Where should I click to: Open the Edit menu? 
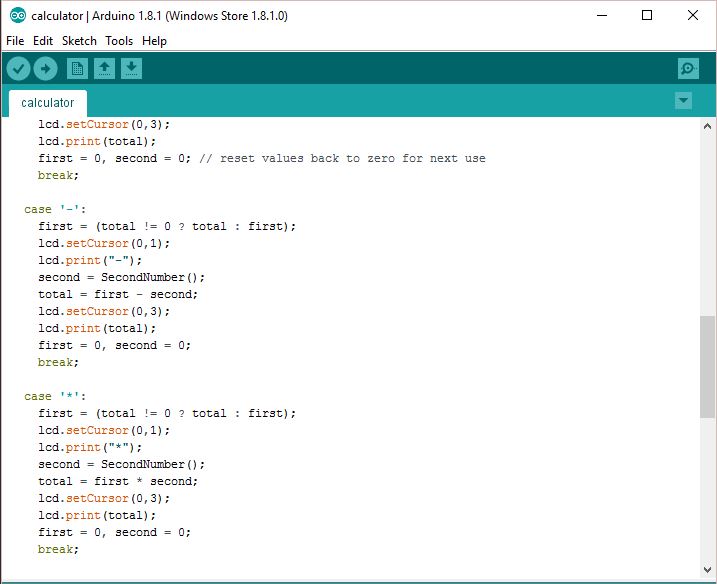pos(43,41)
